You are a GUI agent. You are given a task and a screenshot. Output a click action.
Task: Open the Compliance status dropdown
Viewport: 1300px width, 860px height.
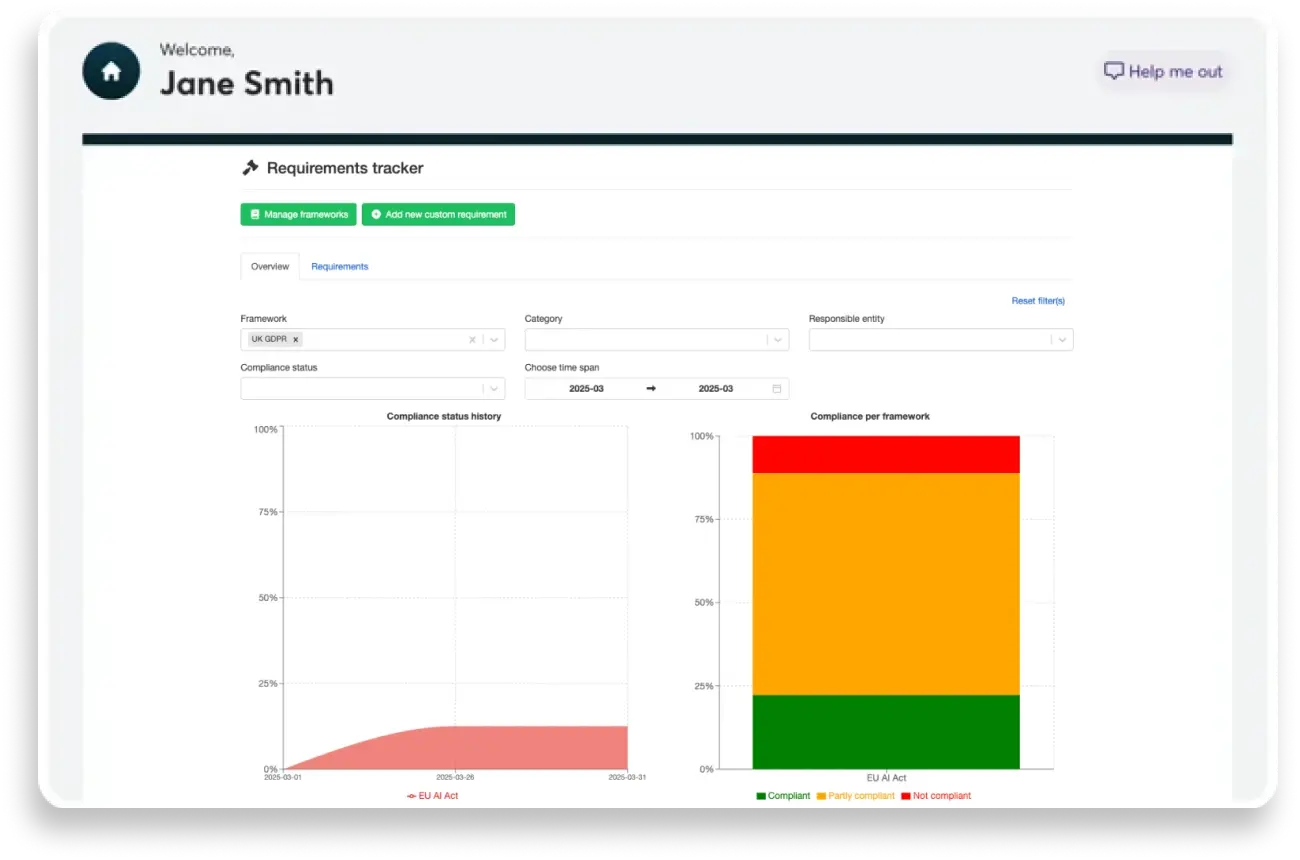click(373, 388)
